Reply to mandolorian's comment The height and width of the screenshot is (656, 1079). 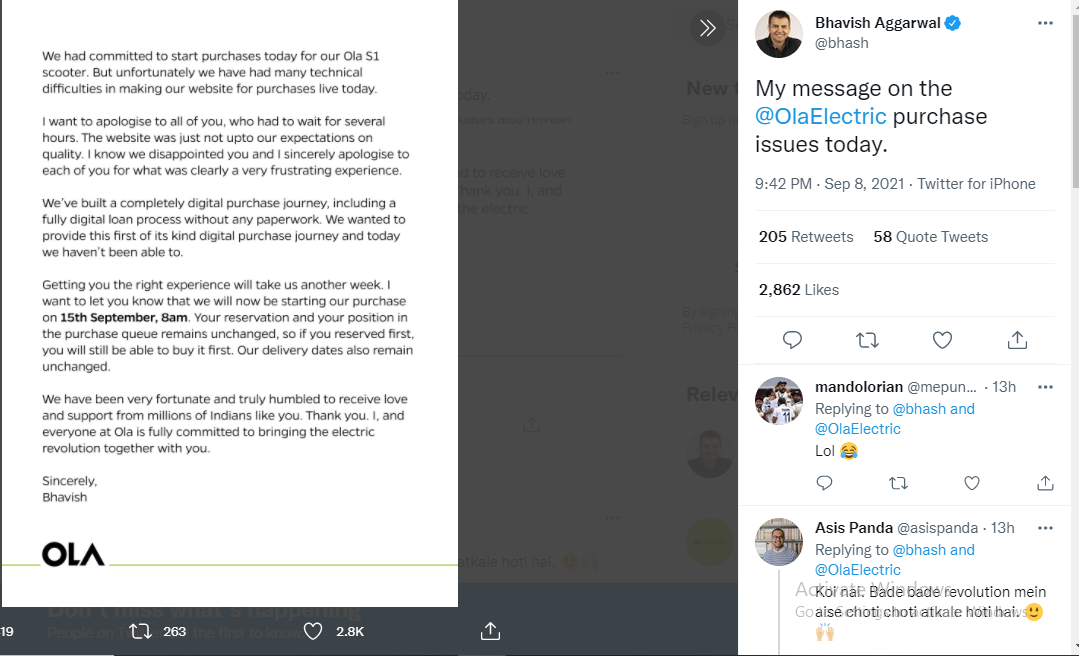coord(824,483)
